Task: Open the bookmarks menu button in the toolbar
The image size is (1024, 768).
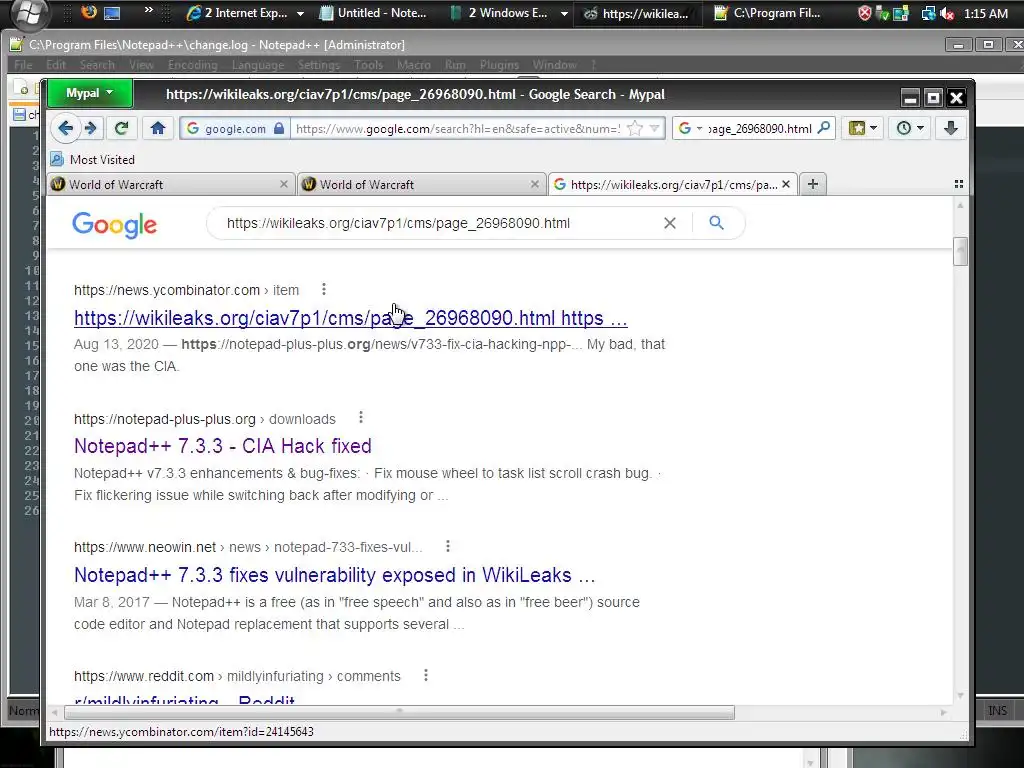Action: tap(862, 128)
